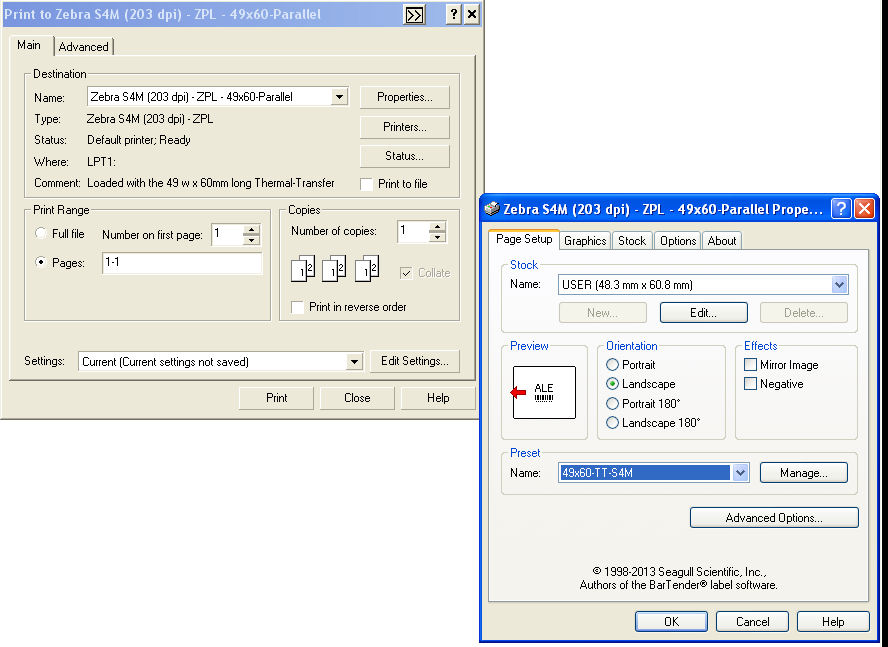Click the 'Default printer; Ready' status text

coord(139,140)
